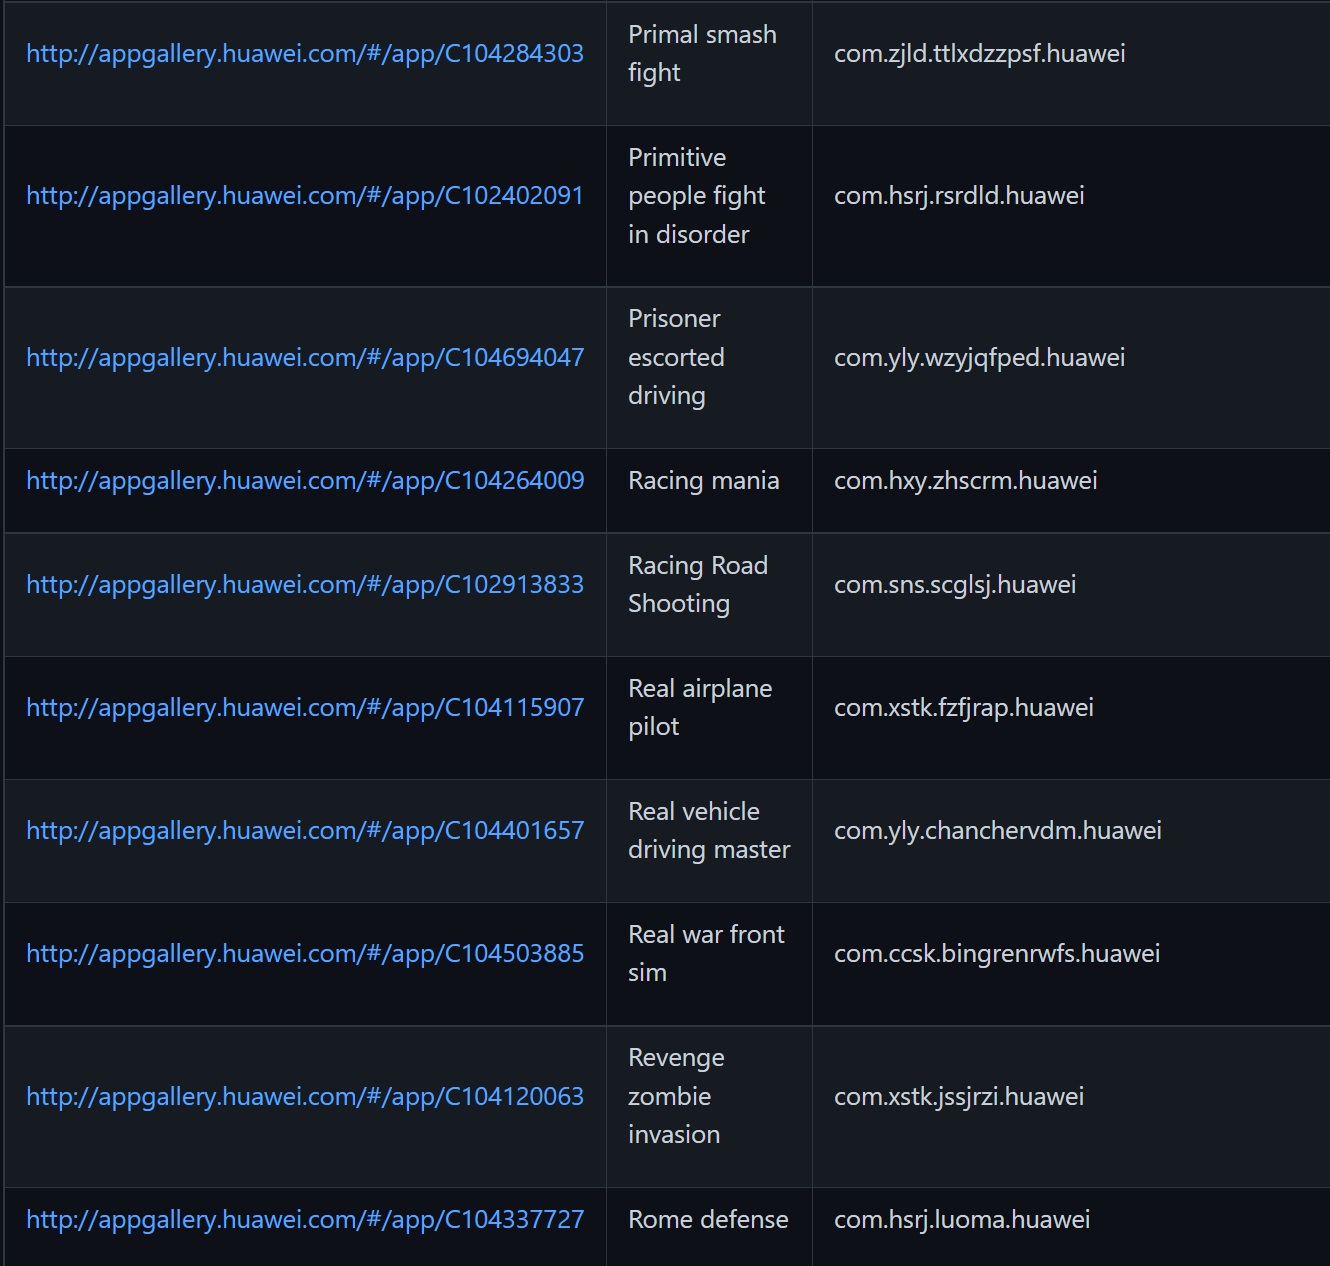Click package name com.zjld.ttlxdzzpsf.huawei
Screen dimensions: 1330x1266
click(979, 54)
